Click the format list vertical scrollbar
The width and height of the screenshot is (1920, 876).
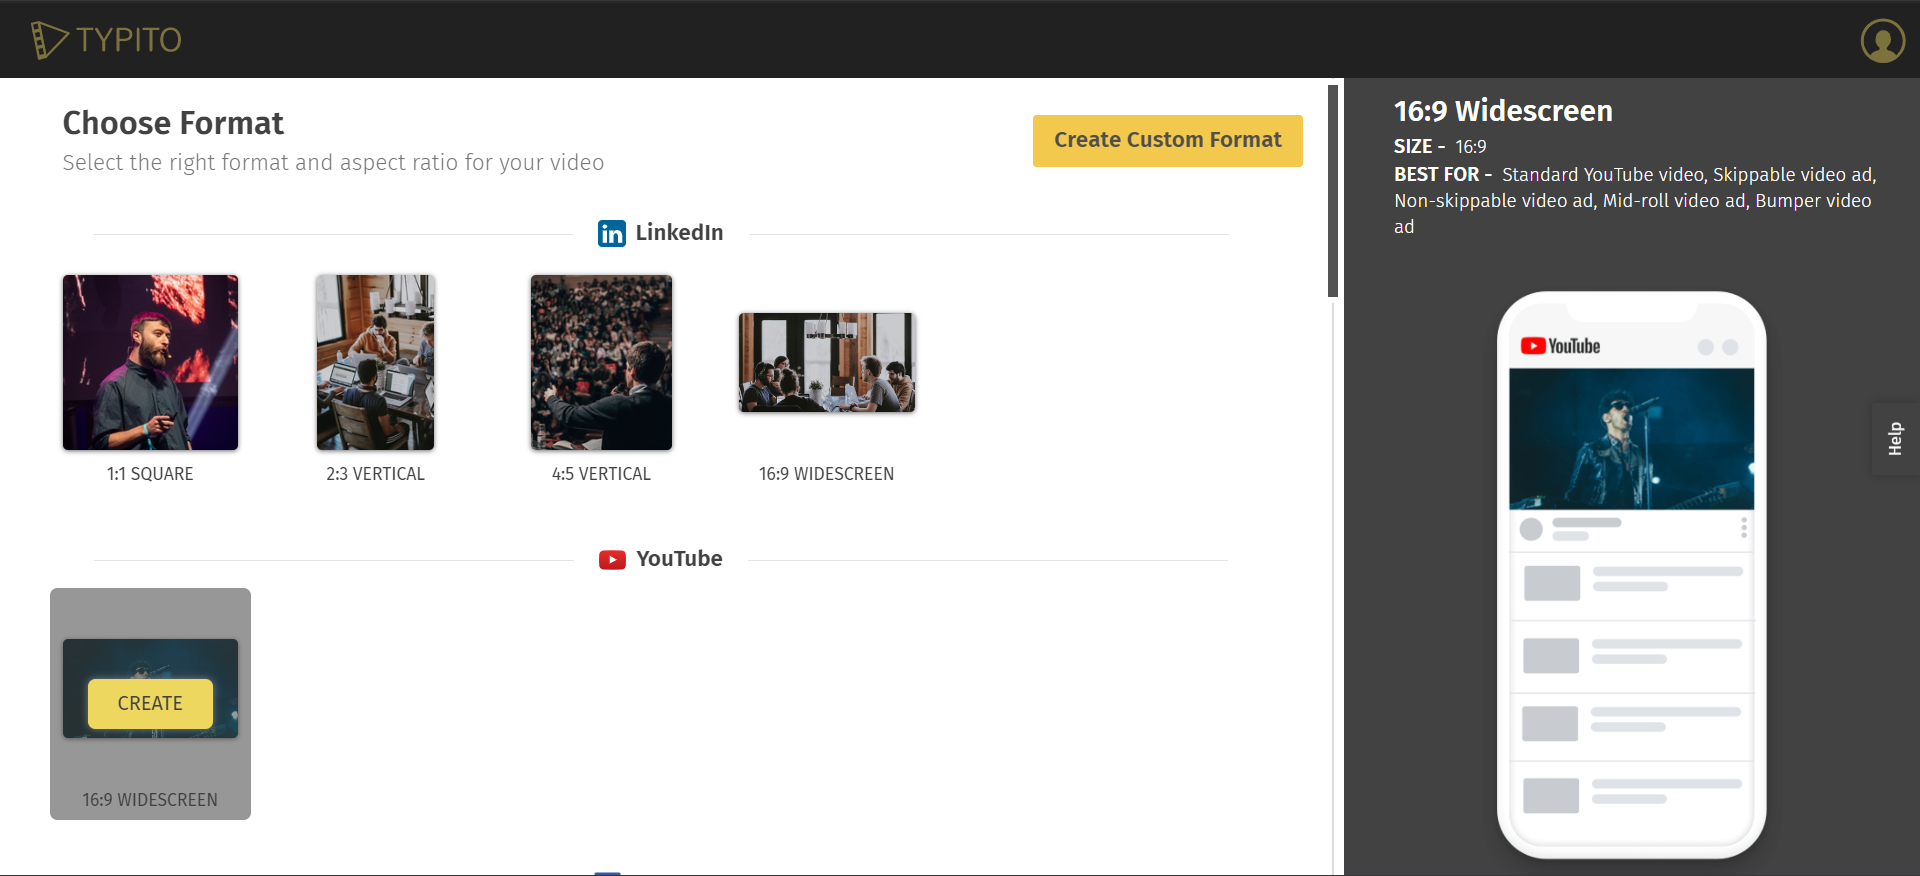pyautogui.click(x=1332, y=191)
